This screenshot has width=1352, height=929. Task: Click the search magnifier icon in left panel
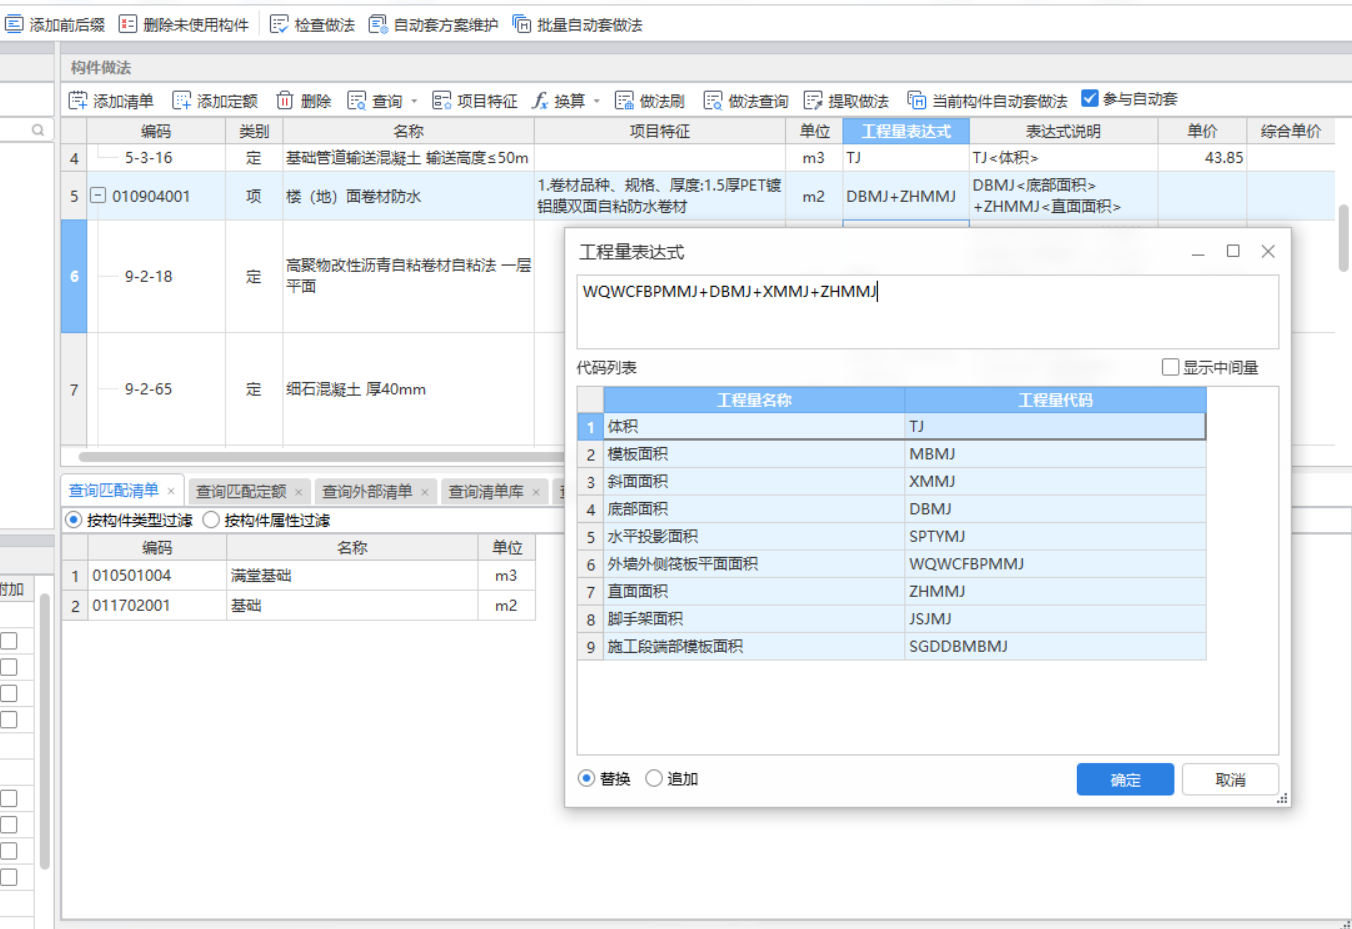38,130
